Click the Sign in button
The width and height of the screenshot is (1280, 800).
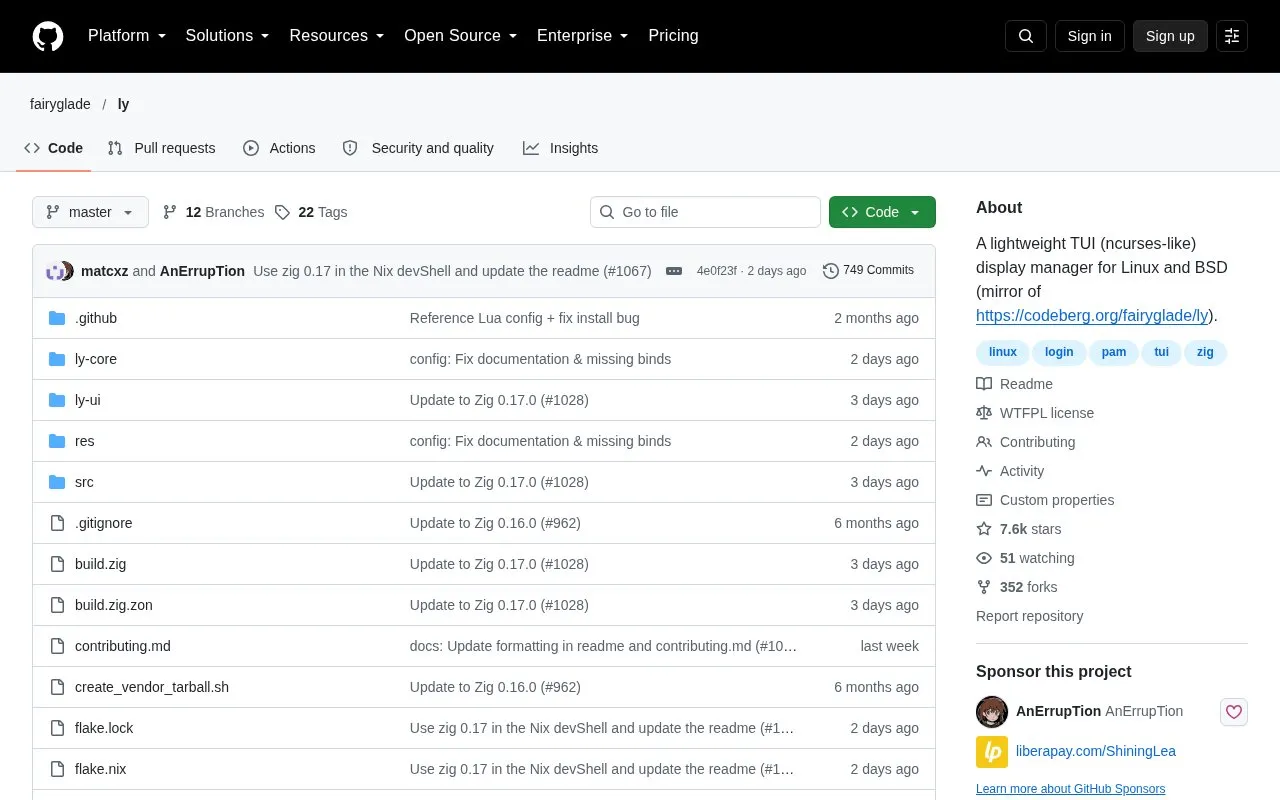pos(1089,36)
